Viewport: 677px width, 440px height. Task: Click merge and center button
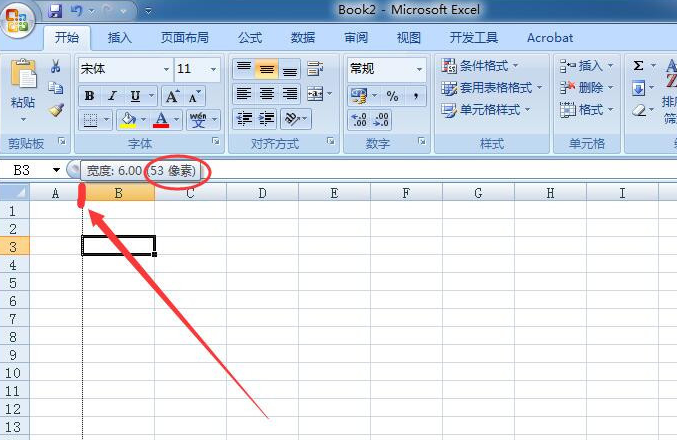(x=315, y=93)
